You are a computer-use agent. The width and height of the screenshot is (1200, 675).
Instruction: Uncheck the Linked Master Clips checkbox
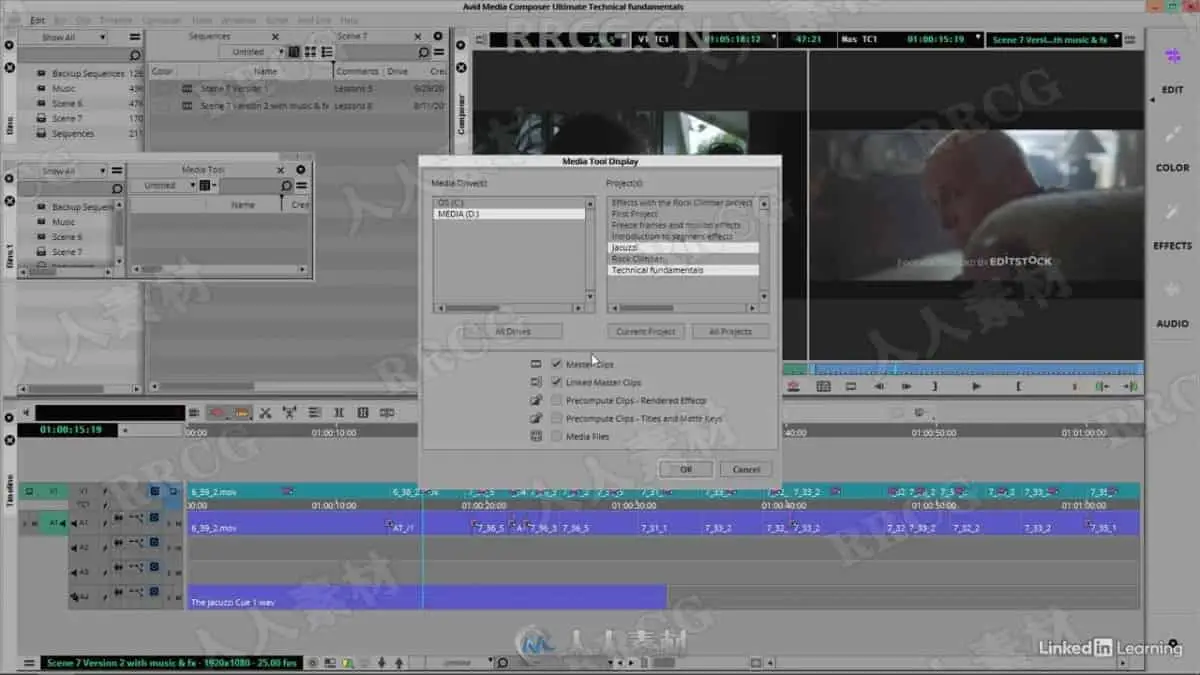[x=557, y=382]
